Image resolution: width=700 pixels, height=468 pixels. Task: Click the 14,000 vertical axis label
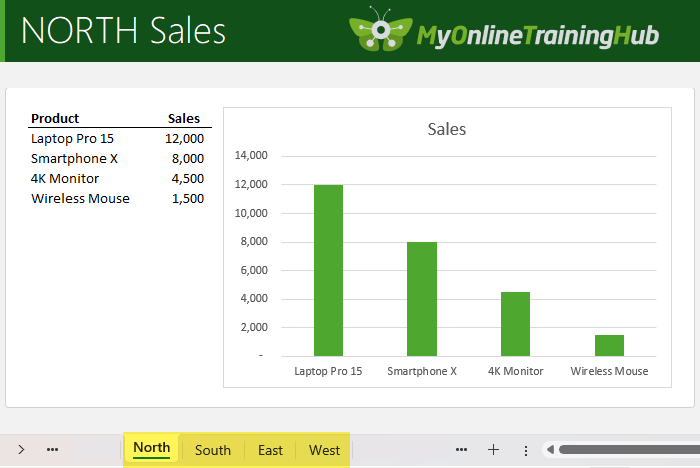pos(251,155)
